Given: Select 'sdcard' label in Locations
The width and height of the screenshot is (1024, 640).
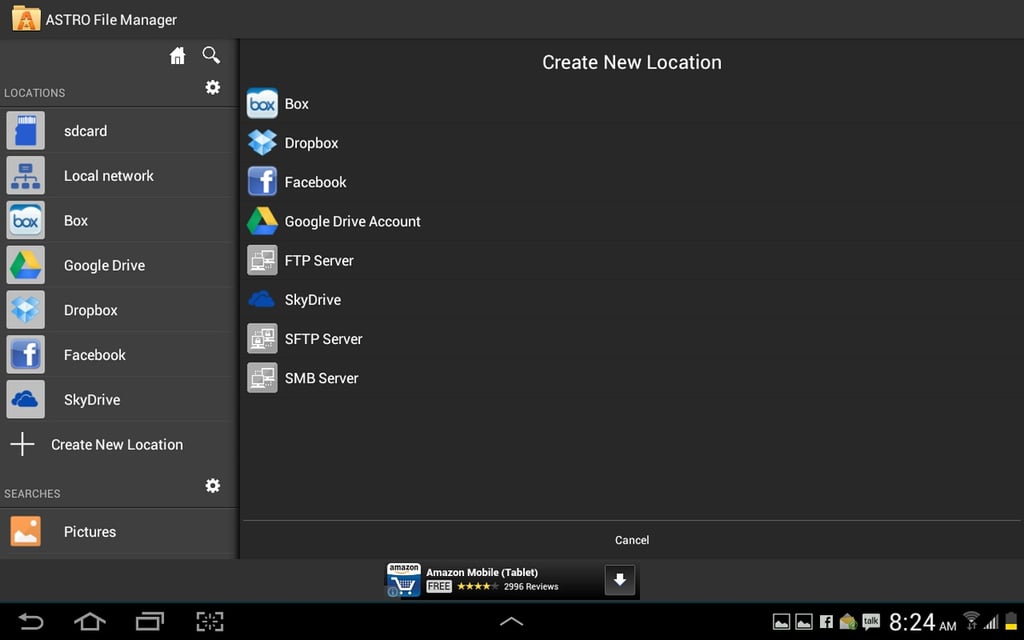Looking at the screenshot, I should [86, 131].
